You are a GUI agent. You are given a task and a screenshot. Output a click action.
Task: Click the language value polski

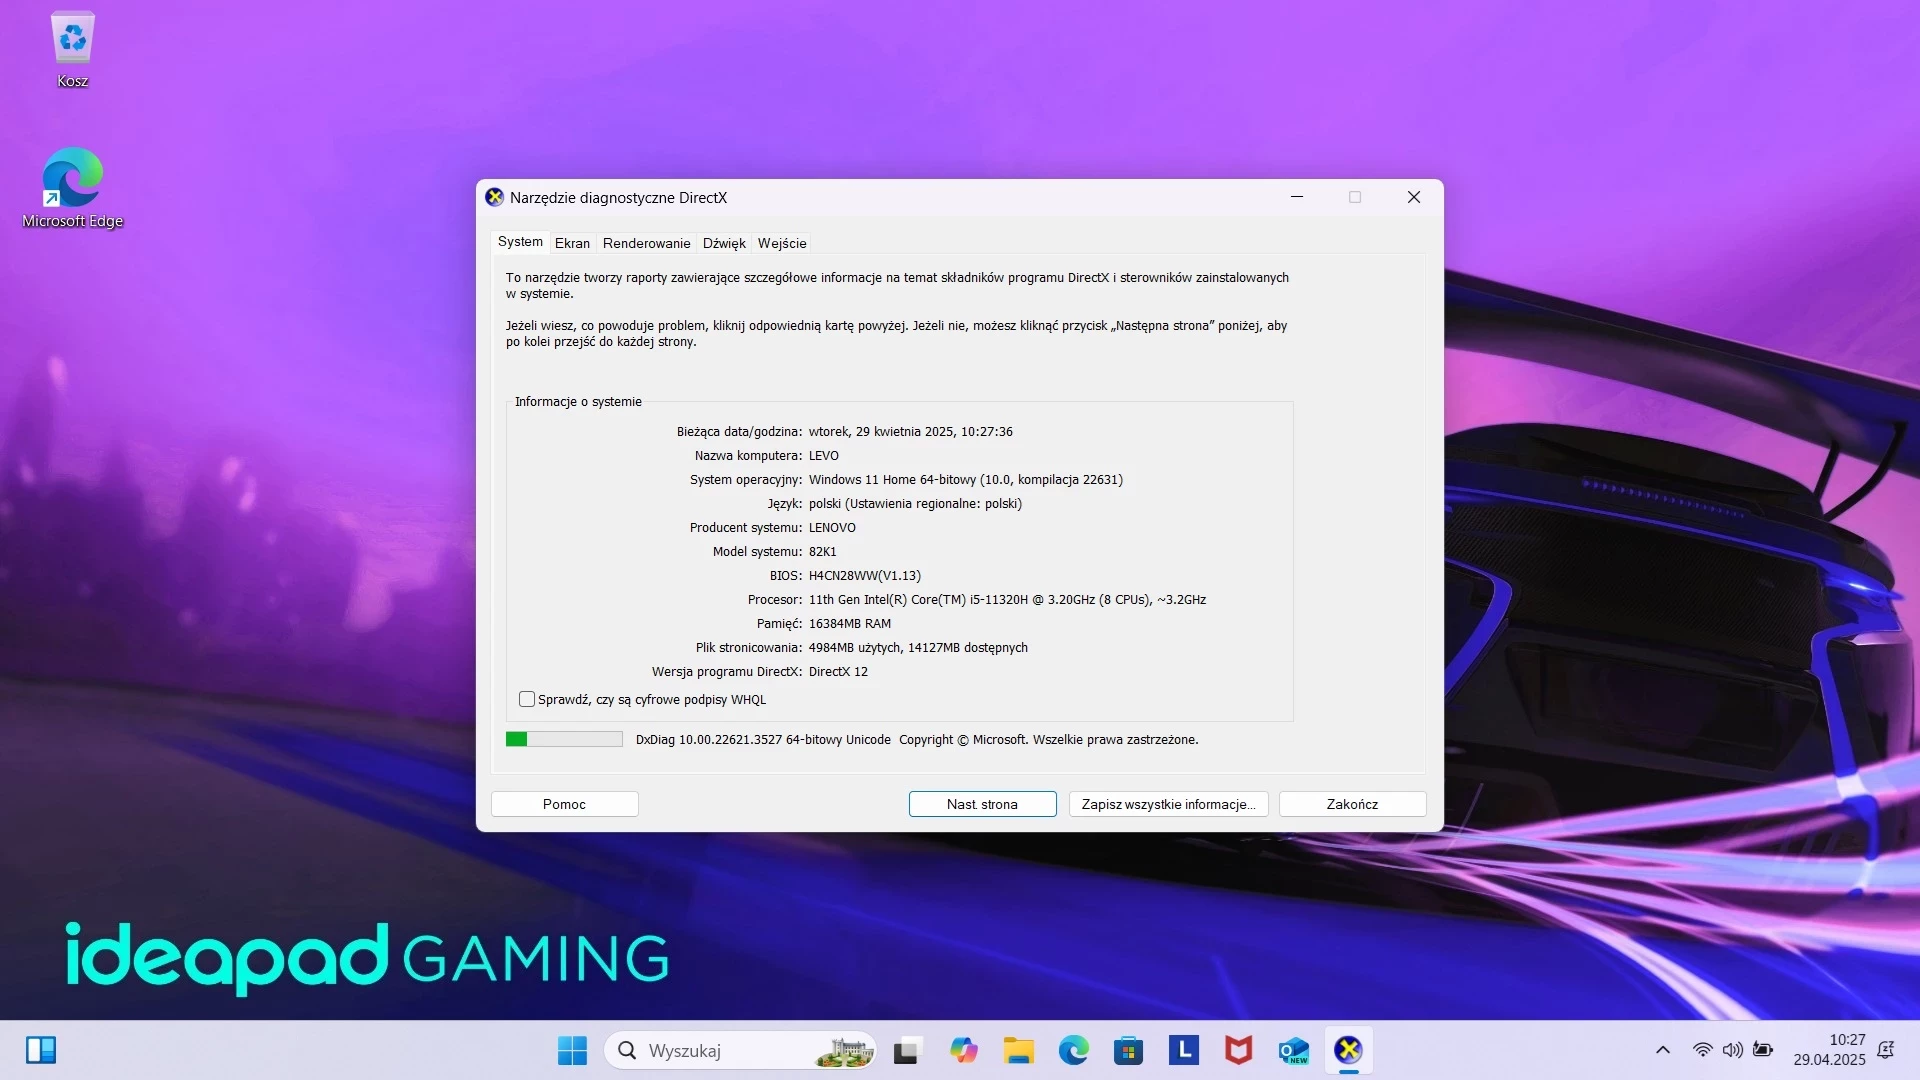click(x=915, y=503)
